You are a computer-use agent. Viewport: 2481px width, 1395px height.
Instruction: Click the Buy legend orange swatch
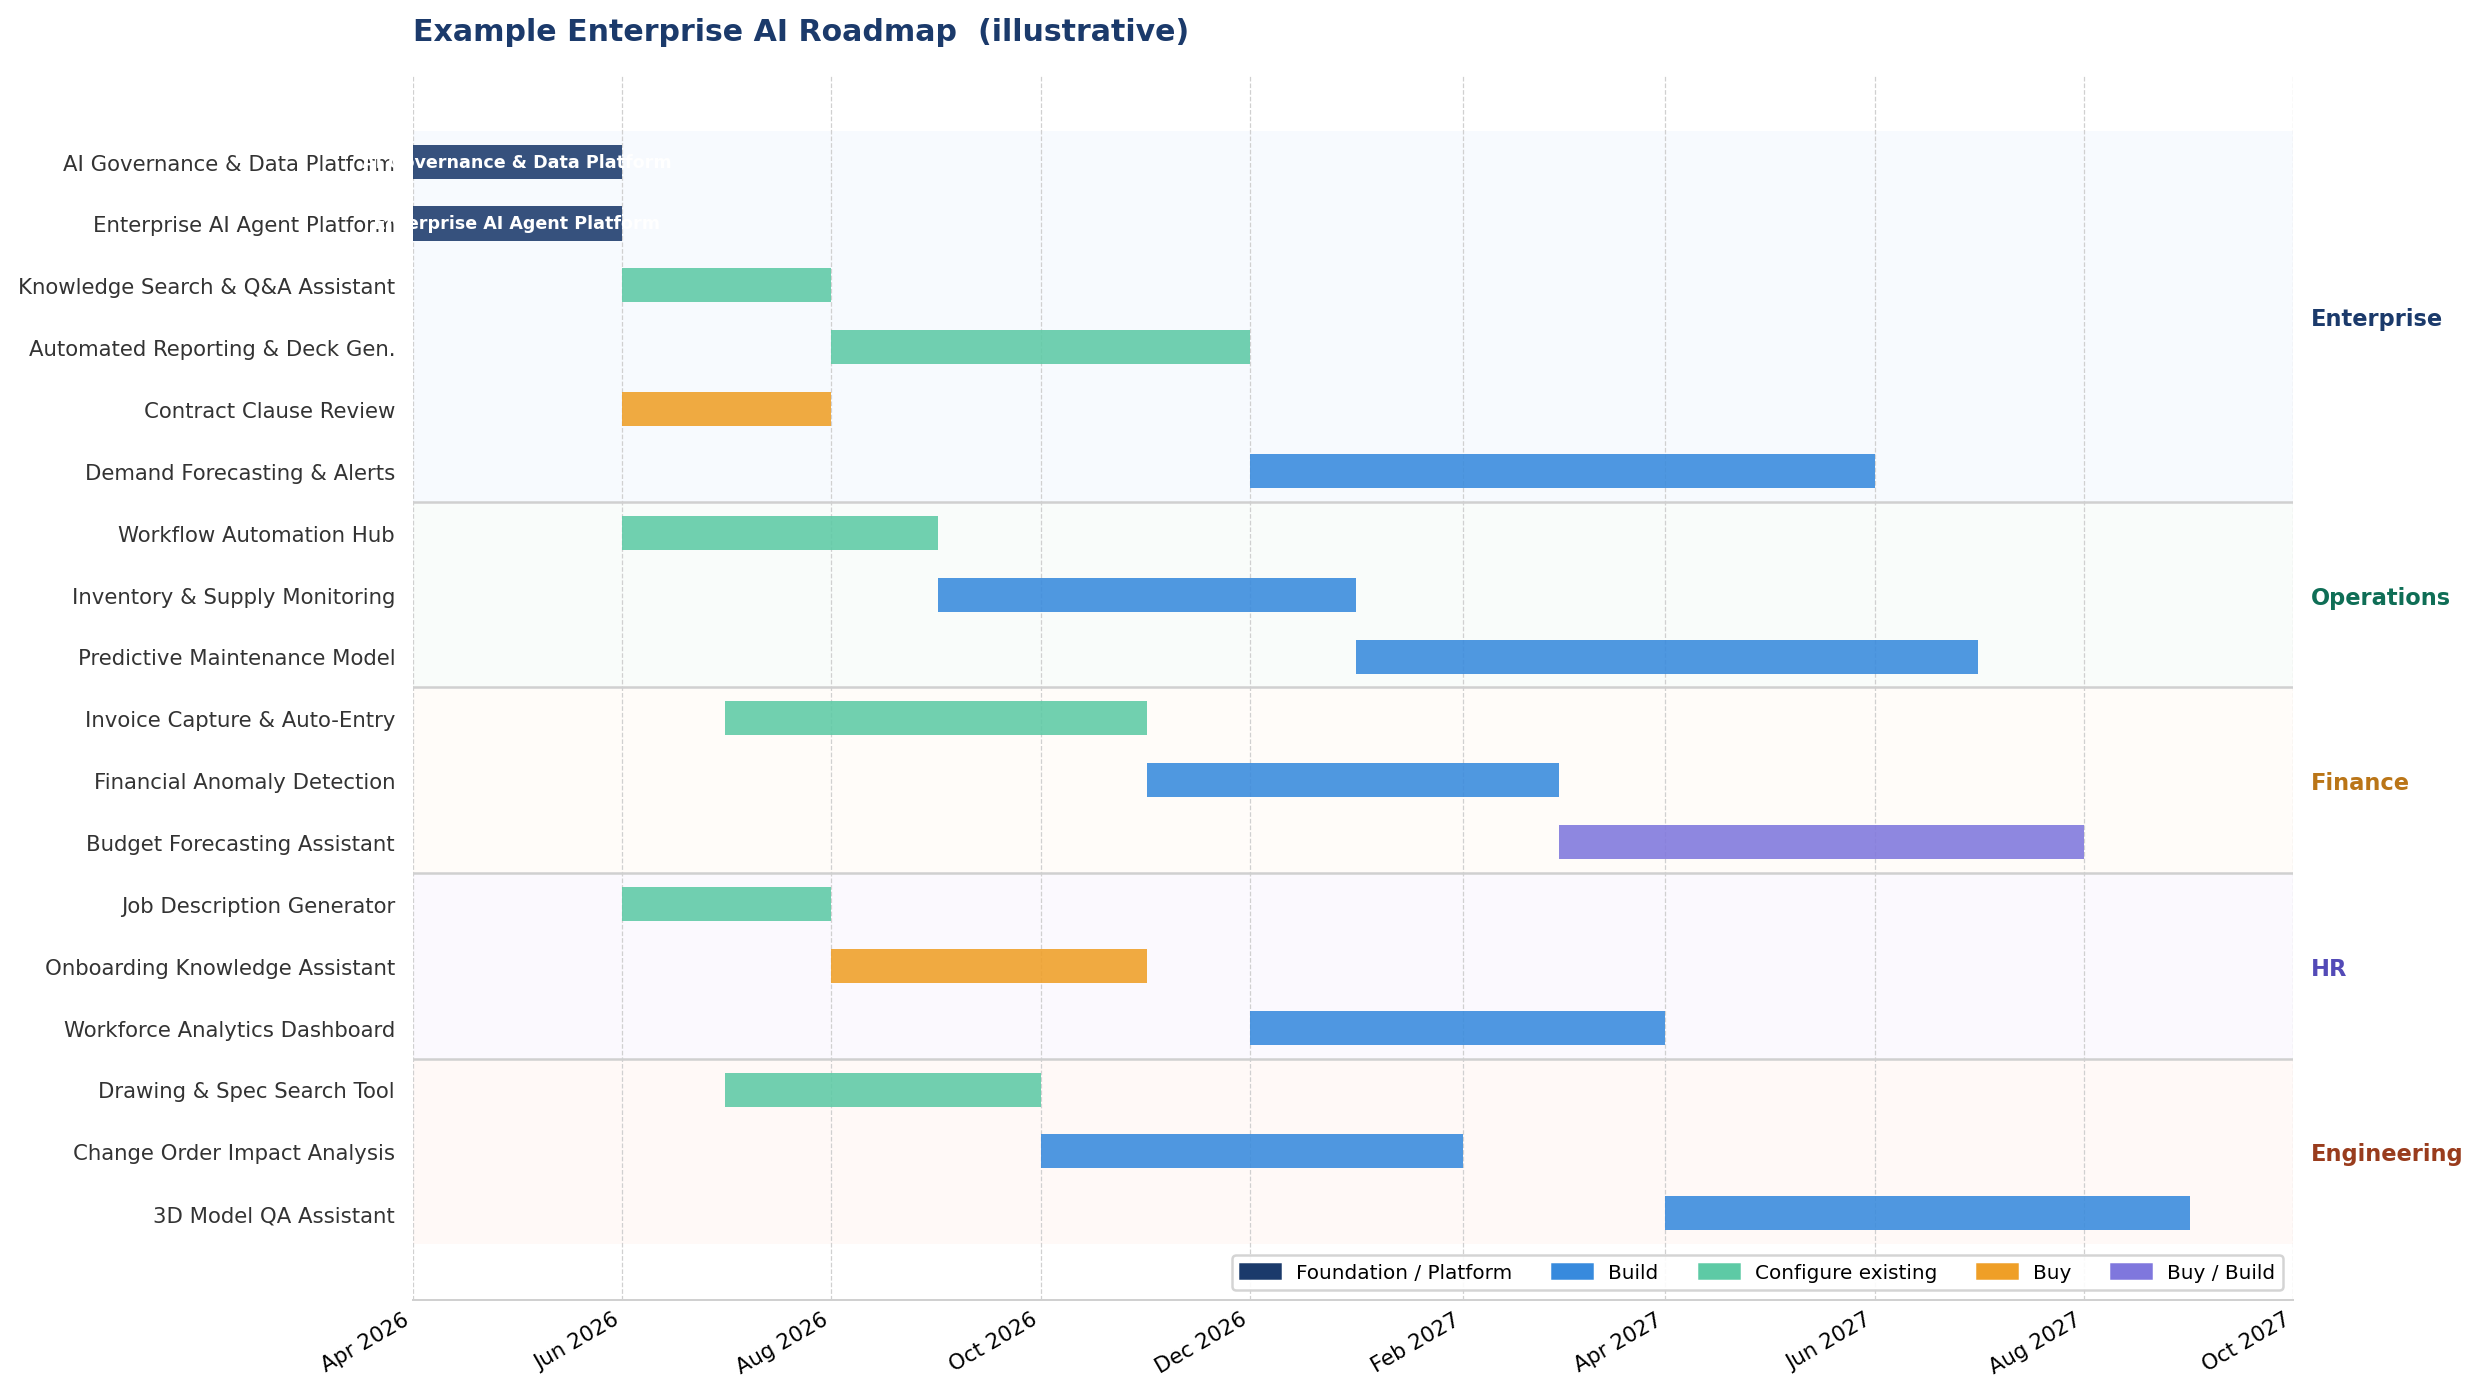click(x=1996, y=1272)
